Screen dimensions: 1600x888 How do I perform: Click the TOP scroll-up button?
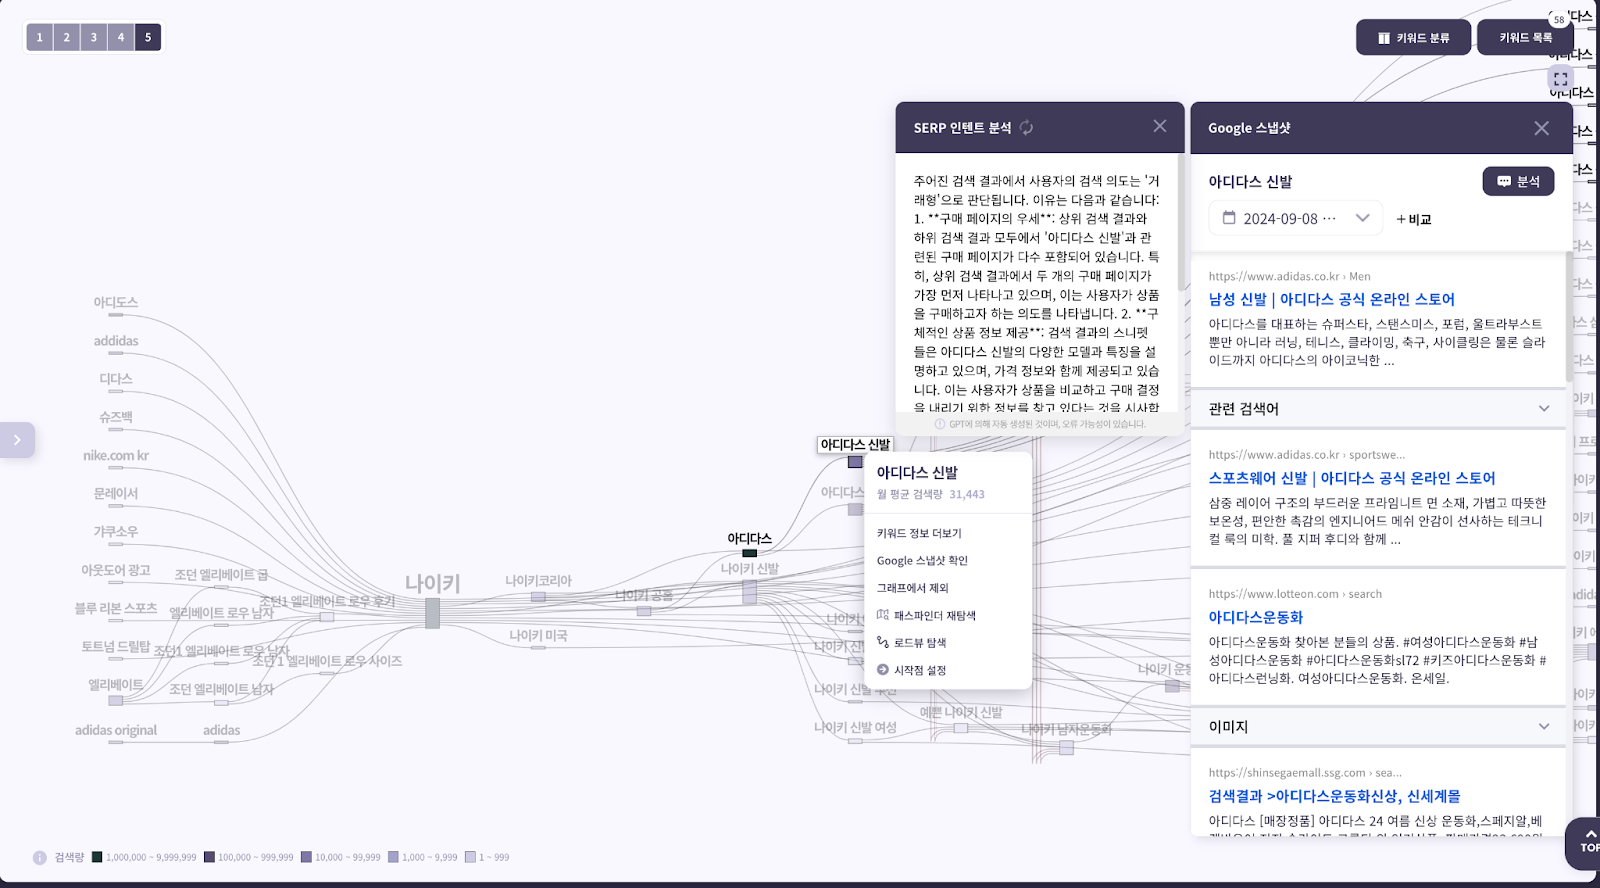coord(1587,842)
